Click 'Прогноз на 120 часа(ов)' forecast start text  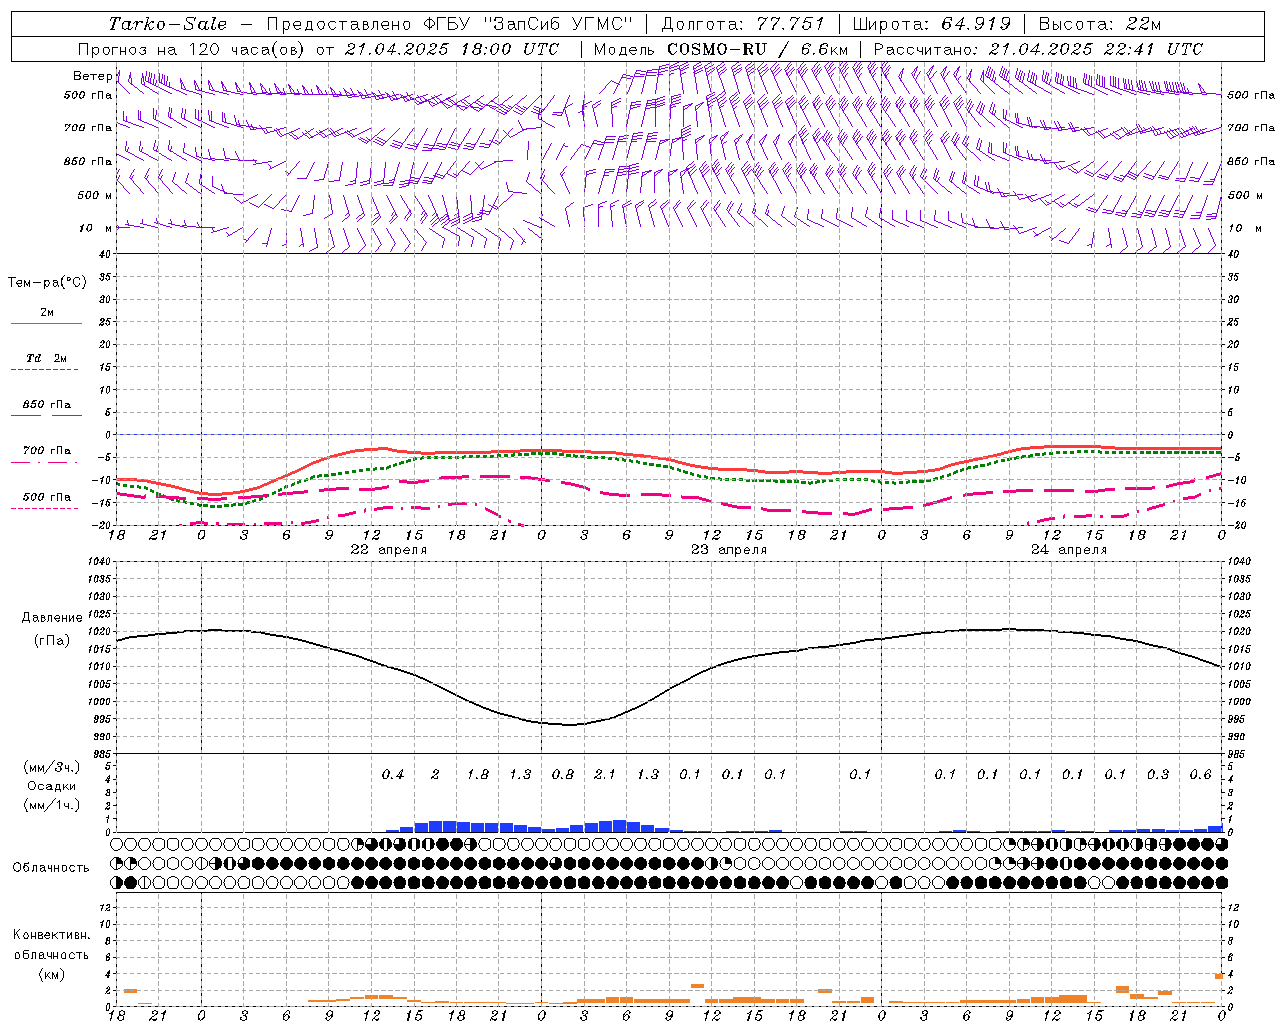pos(192,49)
